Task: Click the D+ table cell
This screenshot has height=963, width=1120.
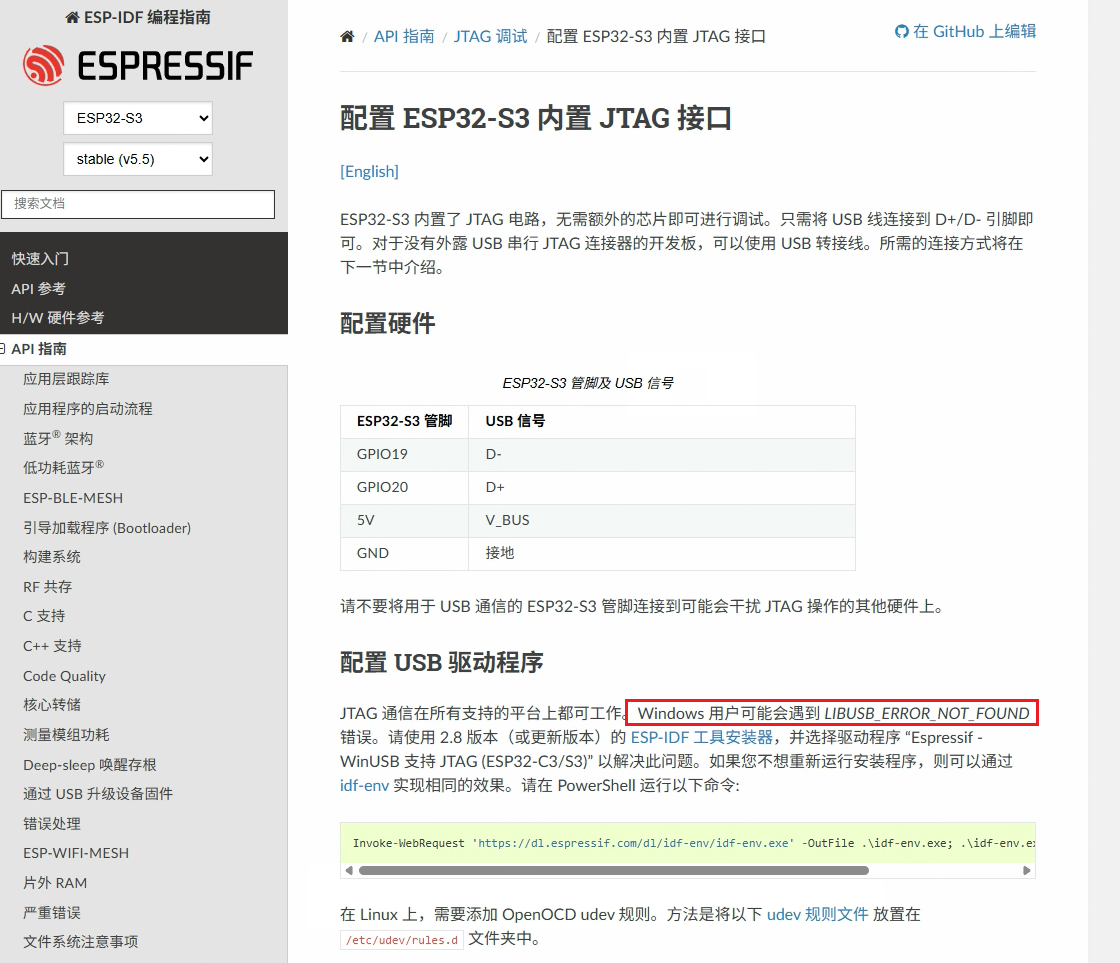Action: (x=661, y=487)
